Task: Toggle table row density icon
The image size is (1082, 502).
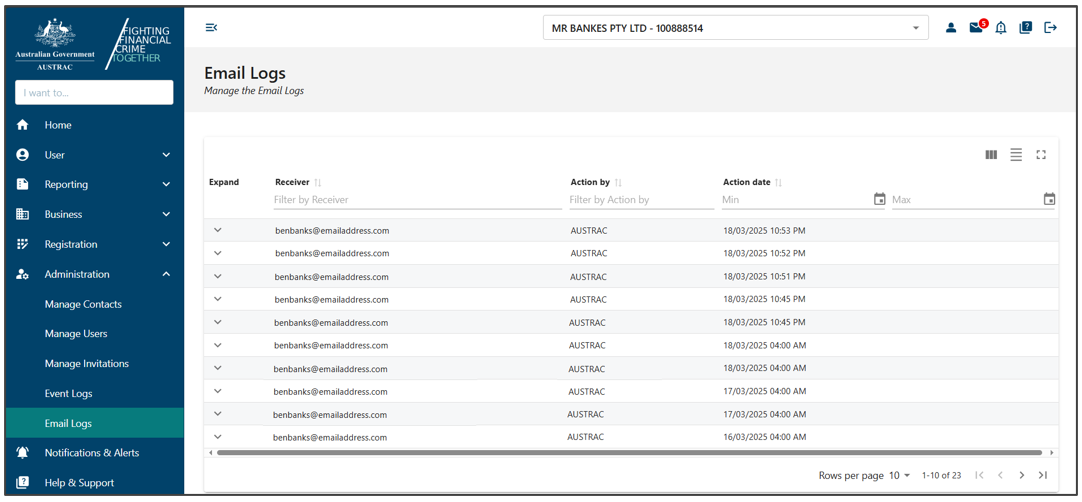Action: click(1016, 155)
